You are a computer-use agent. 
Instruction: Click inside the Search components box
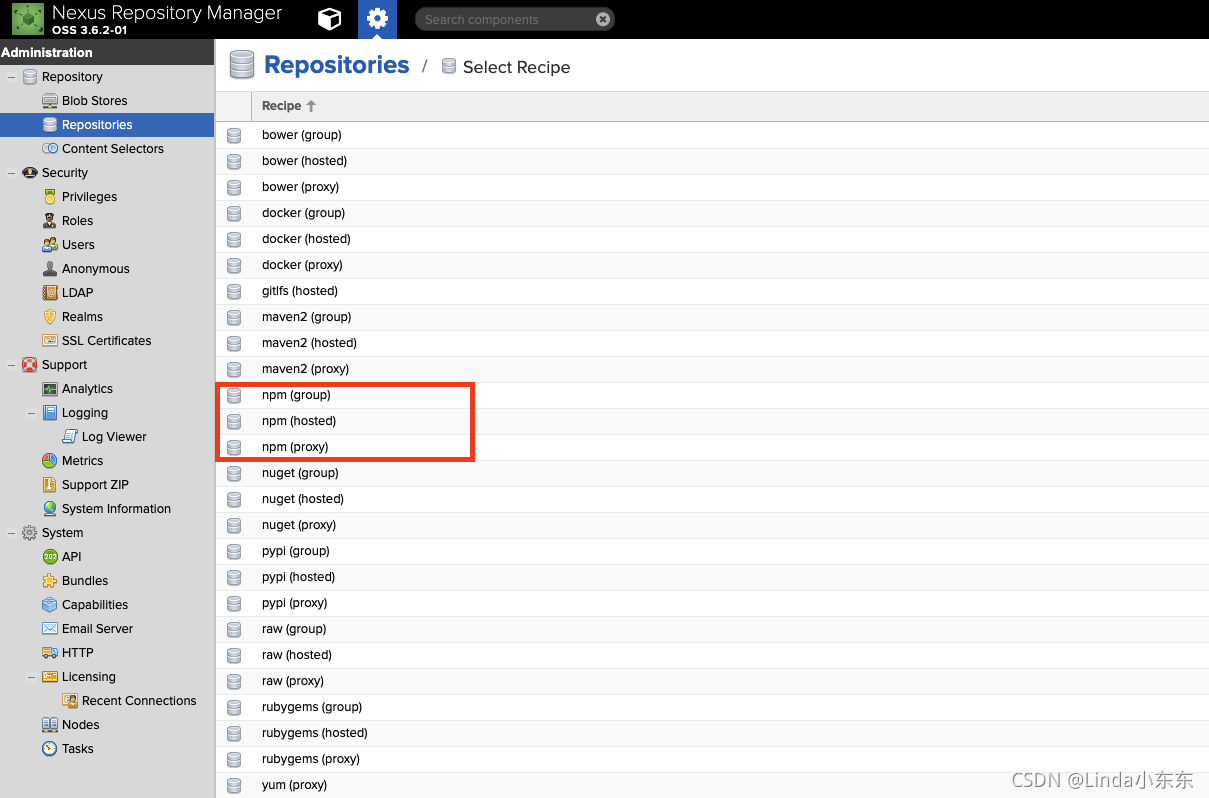506,19
